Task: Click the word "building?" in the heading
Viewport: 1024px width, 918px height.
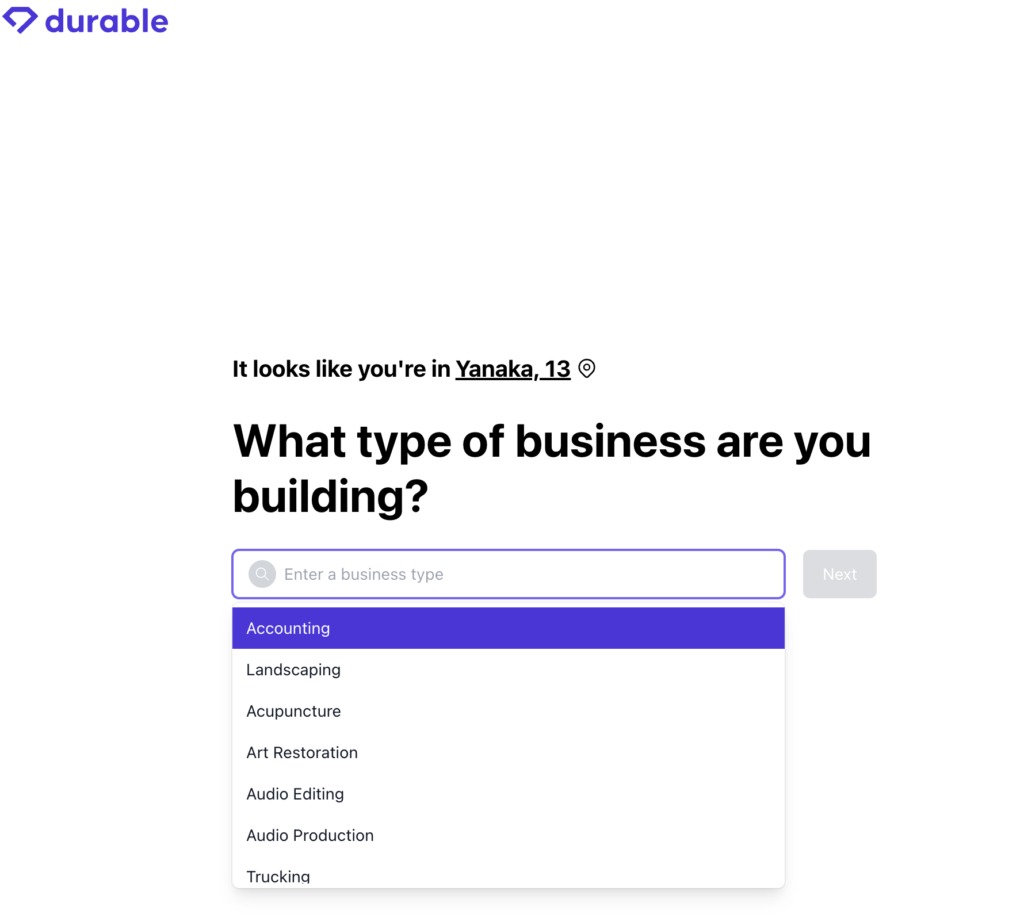Action: pyautogui.click(x=330, y=496)
